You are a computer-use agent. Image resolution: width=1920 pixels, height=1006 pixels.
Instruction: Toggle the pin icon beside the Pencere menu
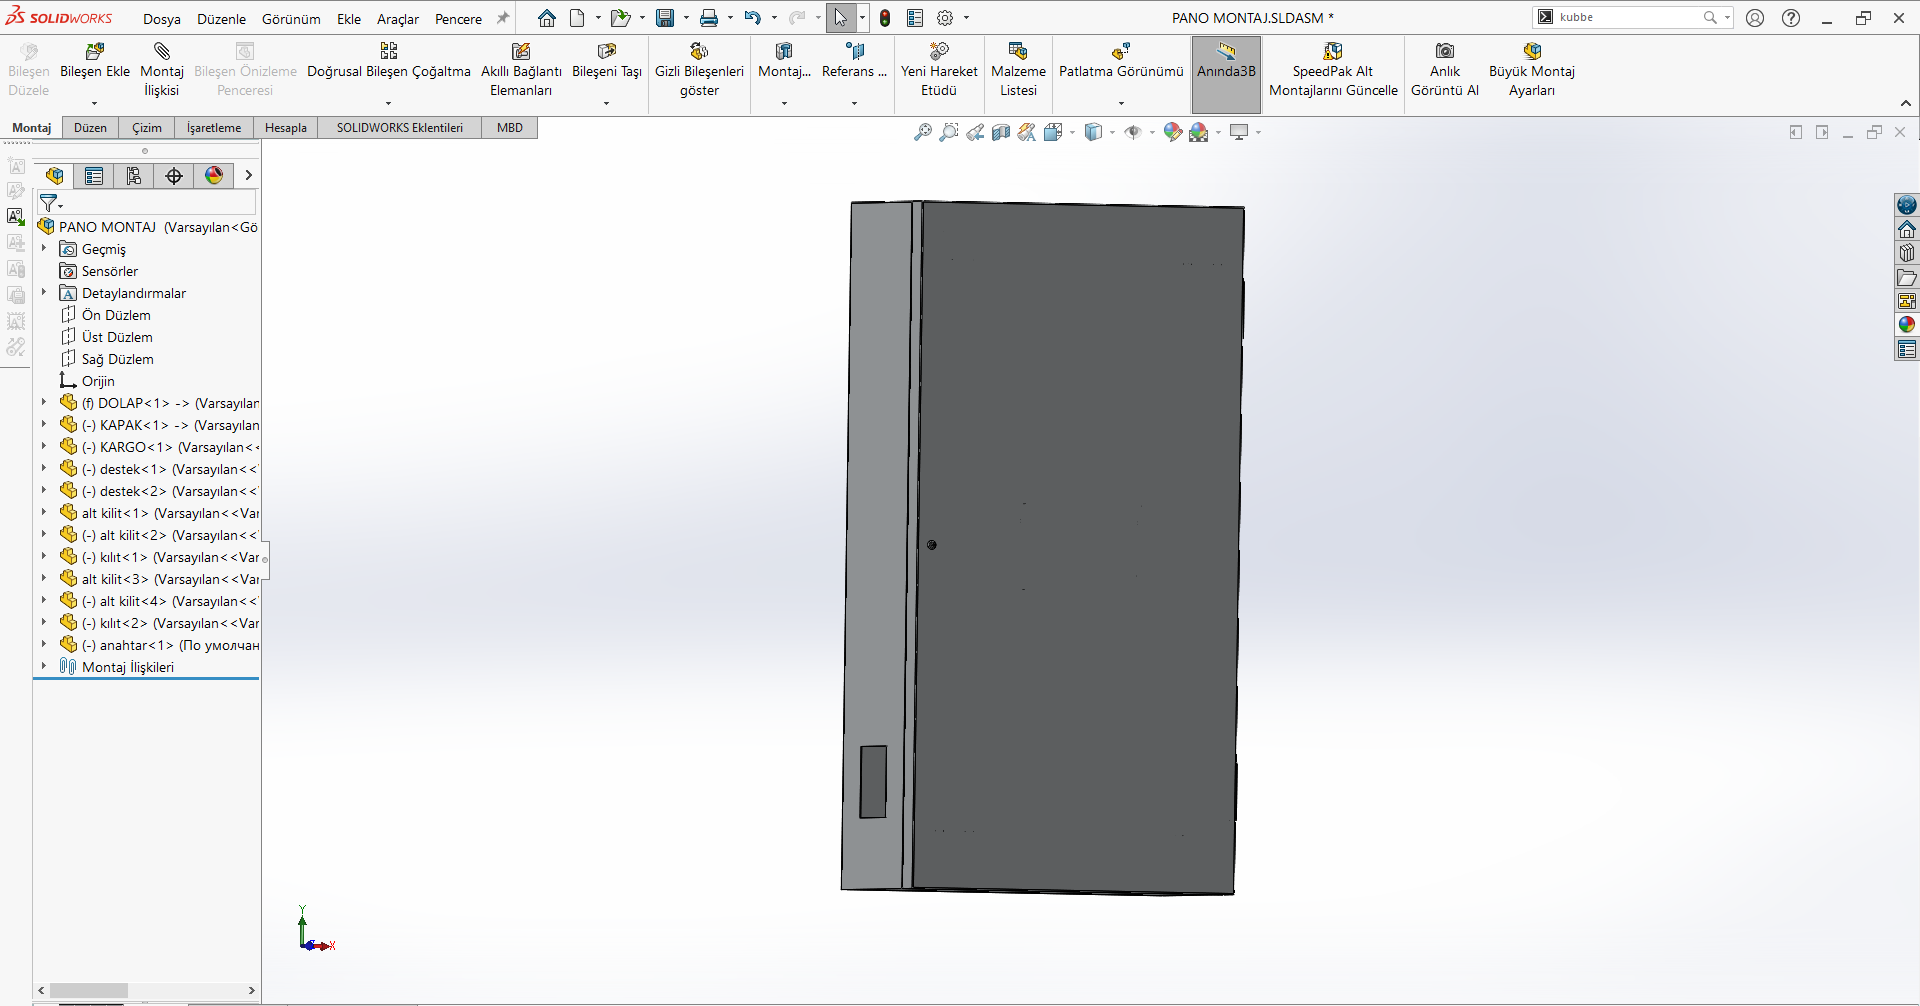coord(503,18)
